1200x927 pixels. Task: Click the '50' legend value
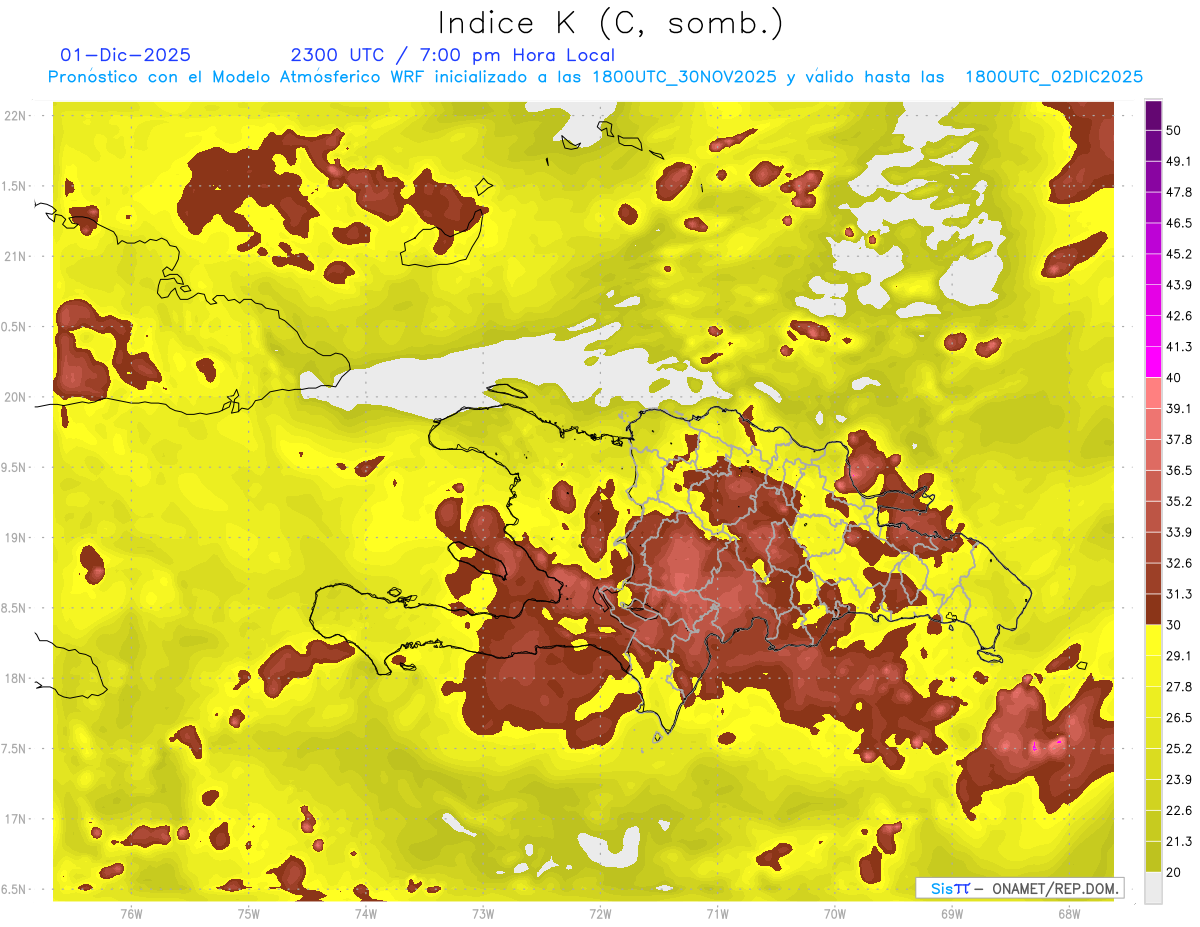[x=1174, y=131]
